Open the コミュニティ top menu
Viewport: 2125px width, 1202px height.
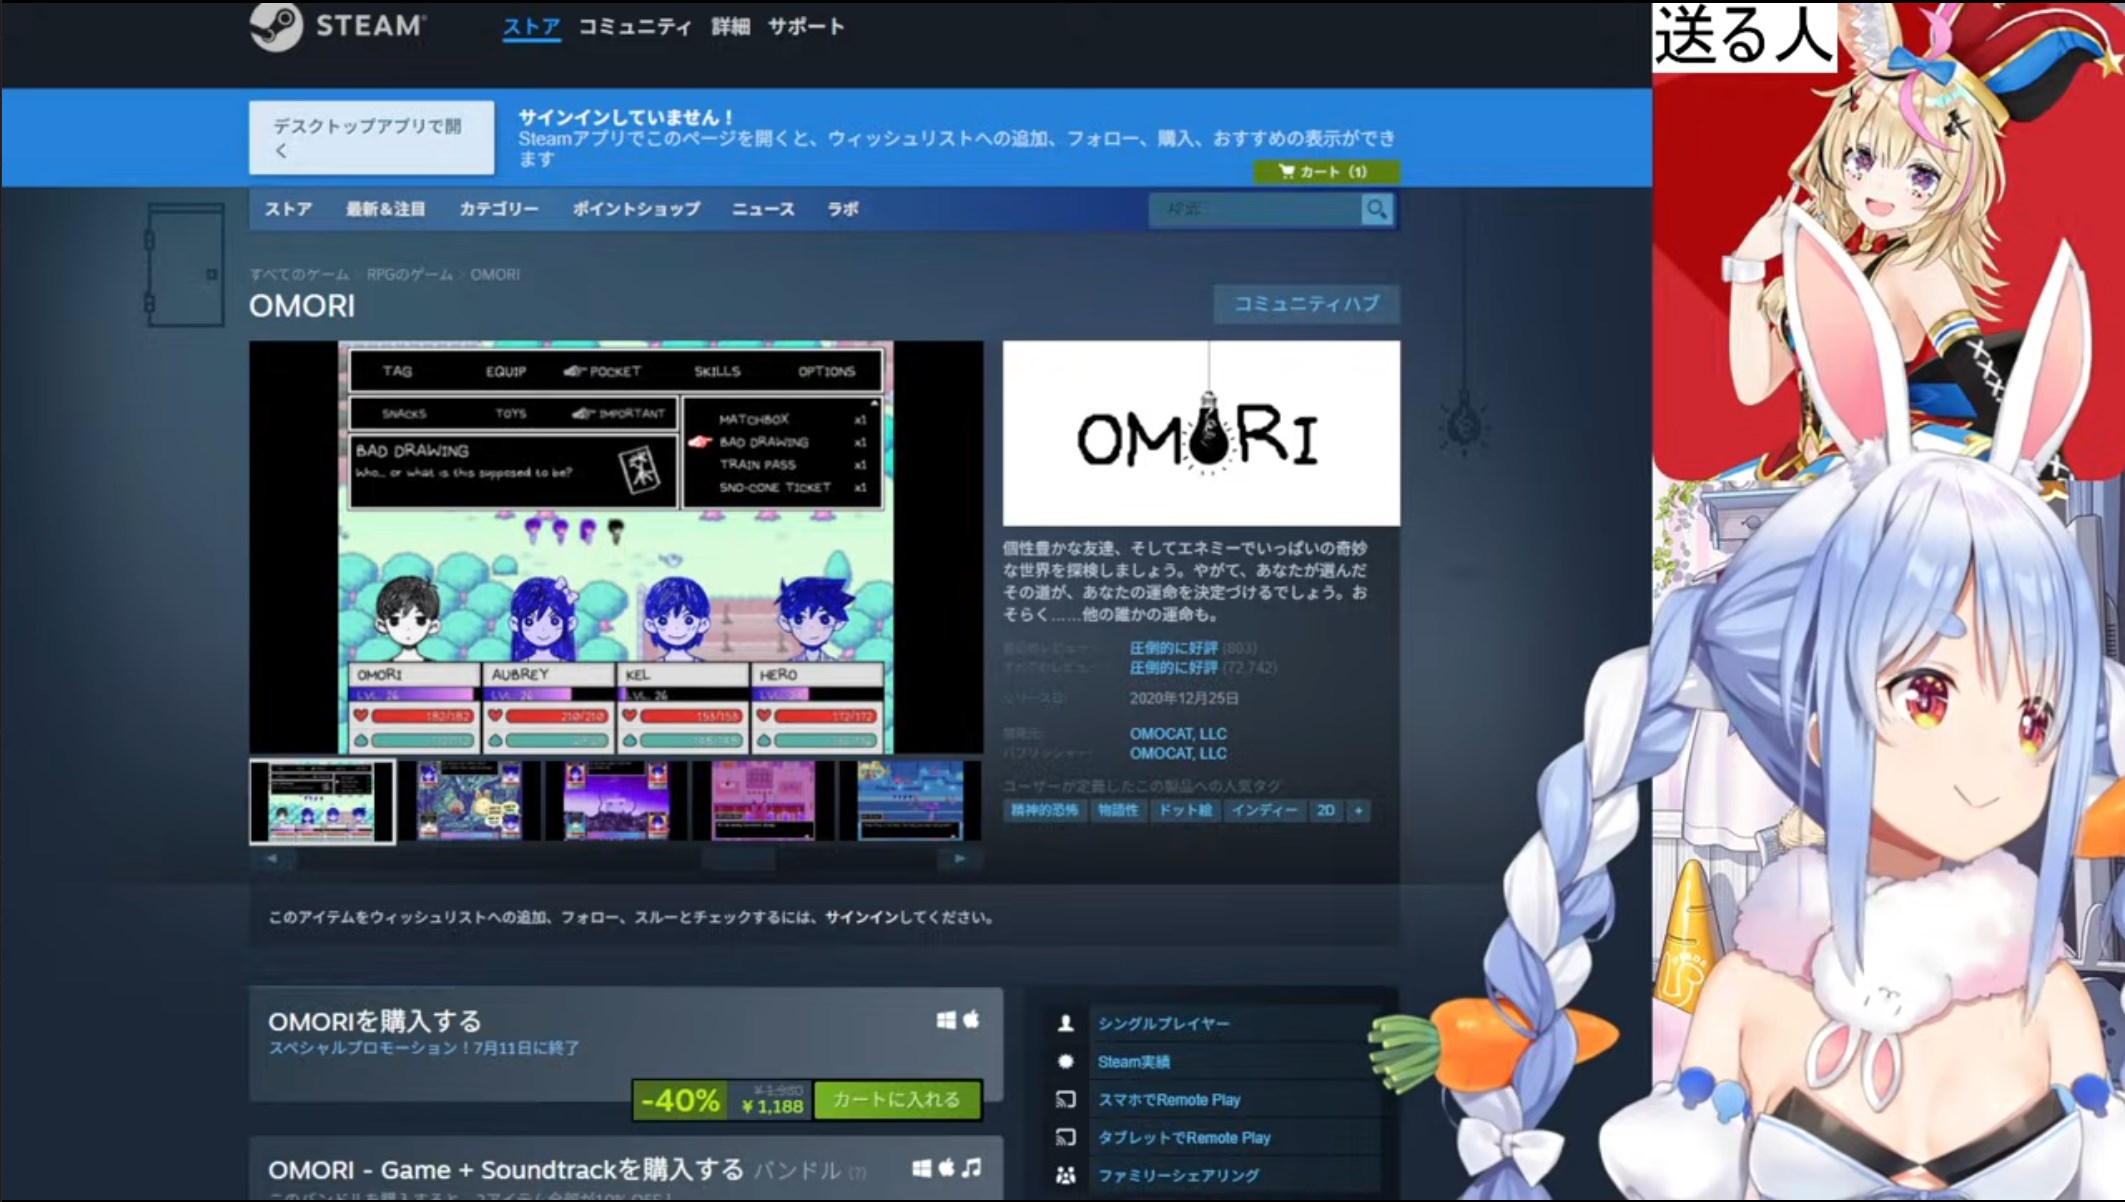click(635, 27)
